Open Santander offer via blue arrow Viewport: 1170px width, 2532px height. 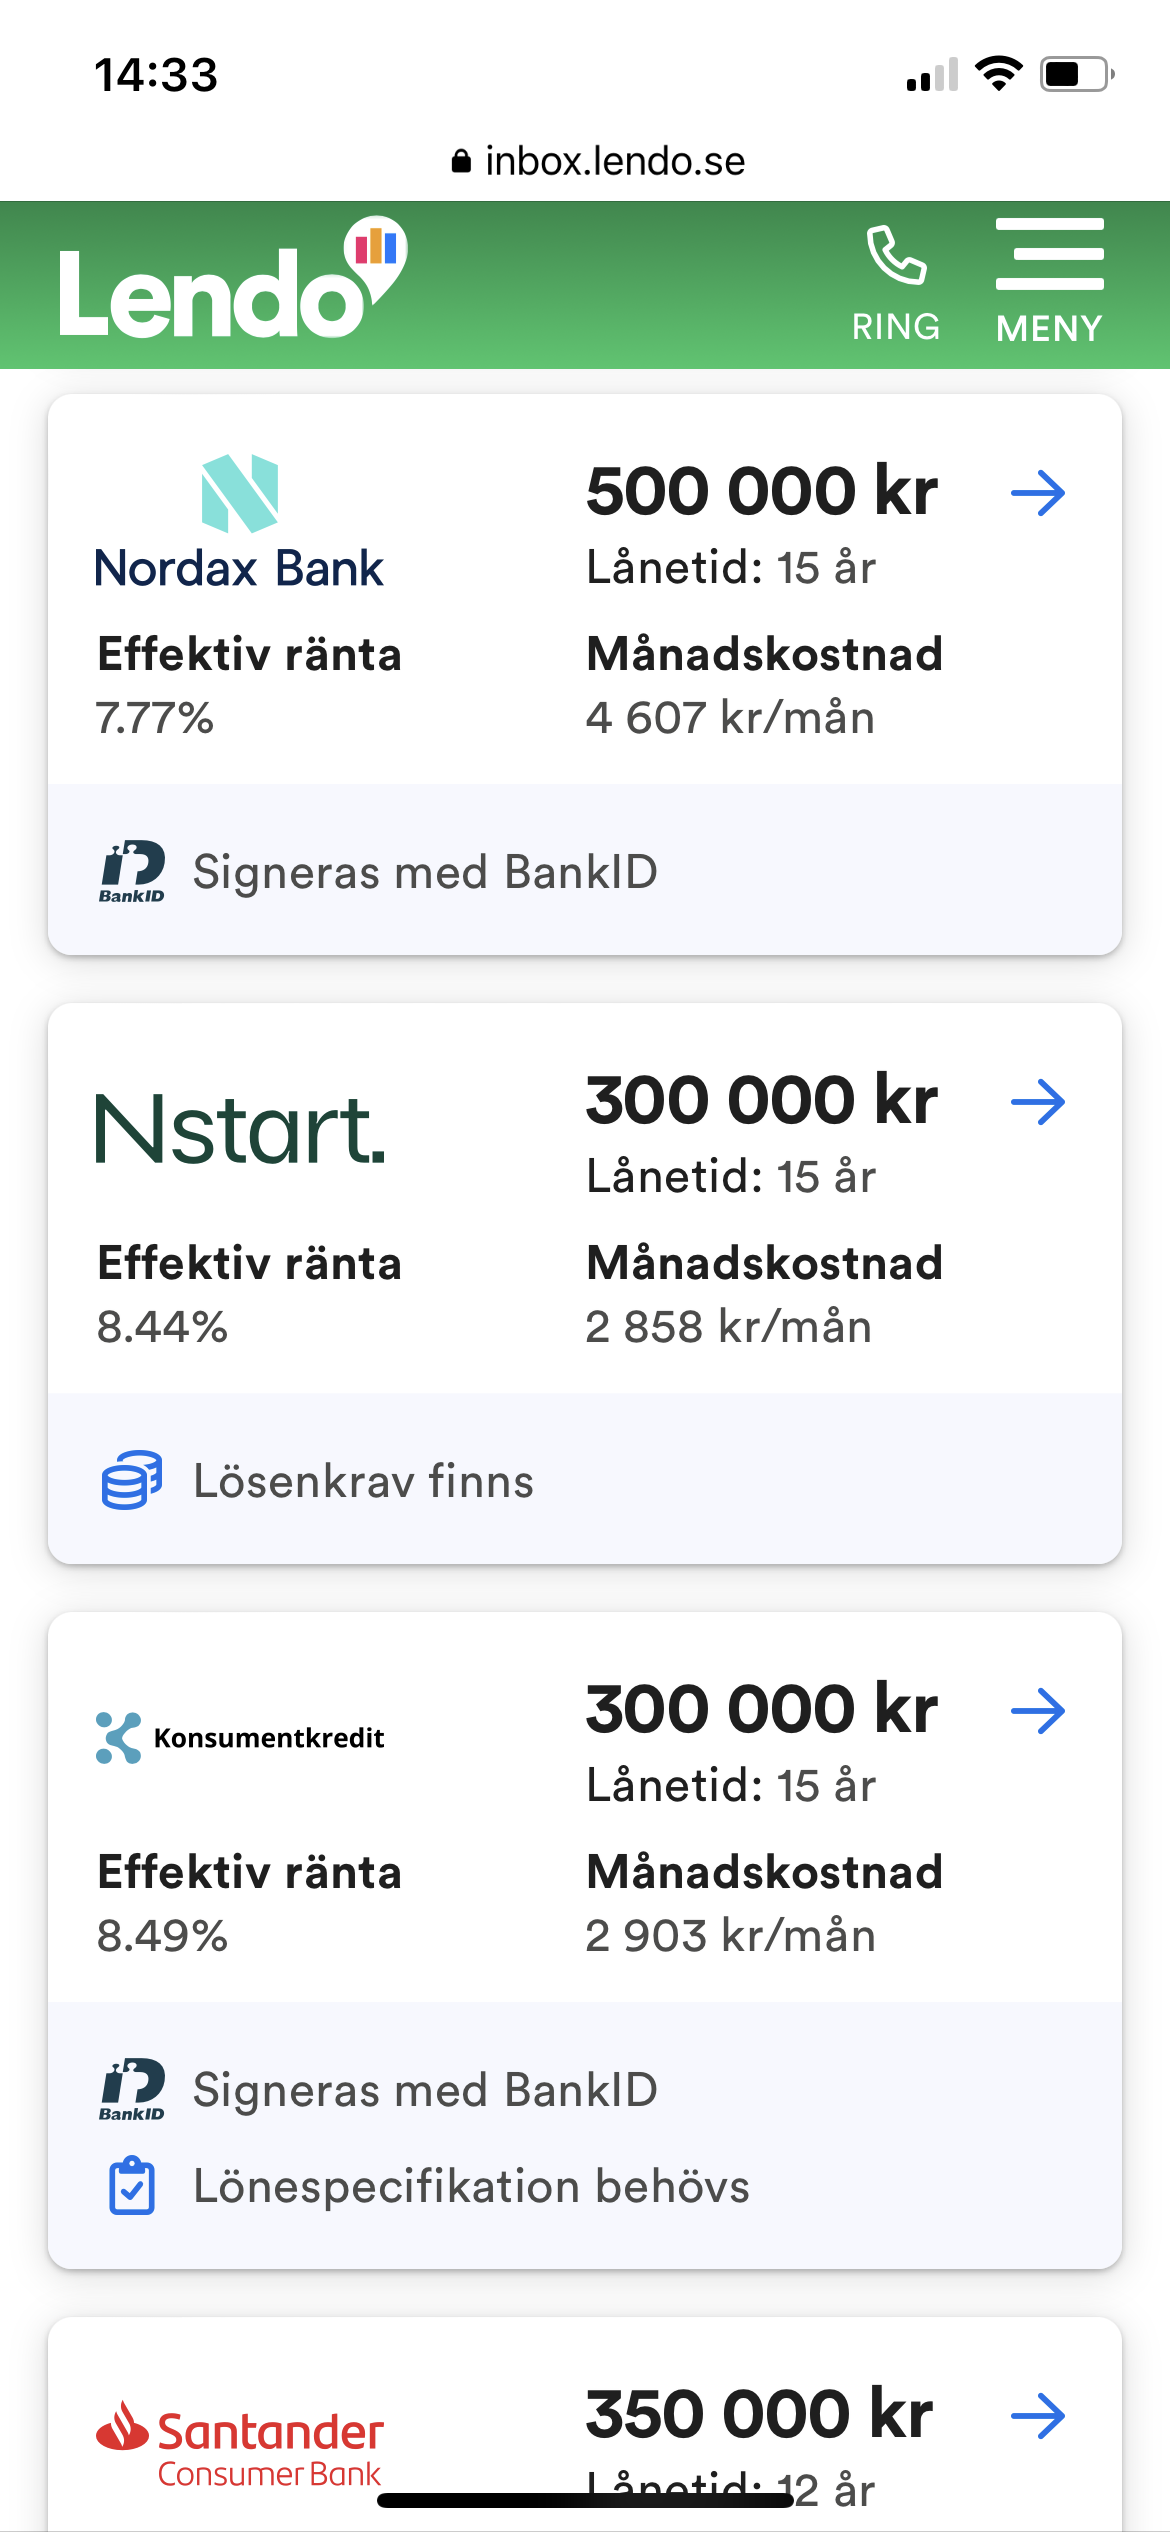click(1038, 2416)
